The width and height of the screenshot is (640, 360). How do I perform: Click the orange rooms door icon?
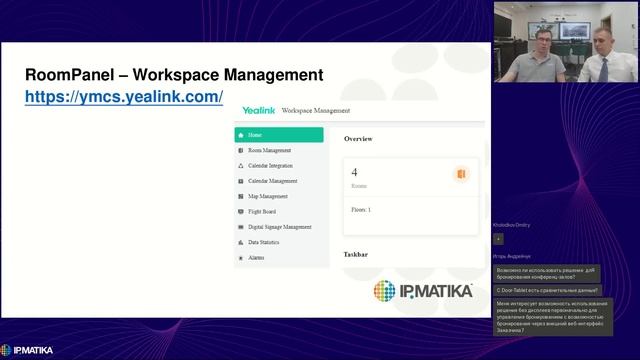(x=461, y=174)
